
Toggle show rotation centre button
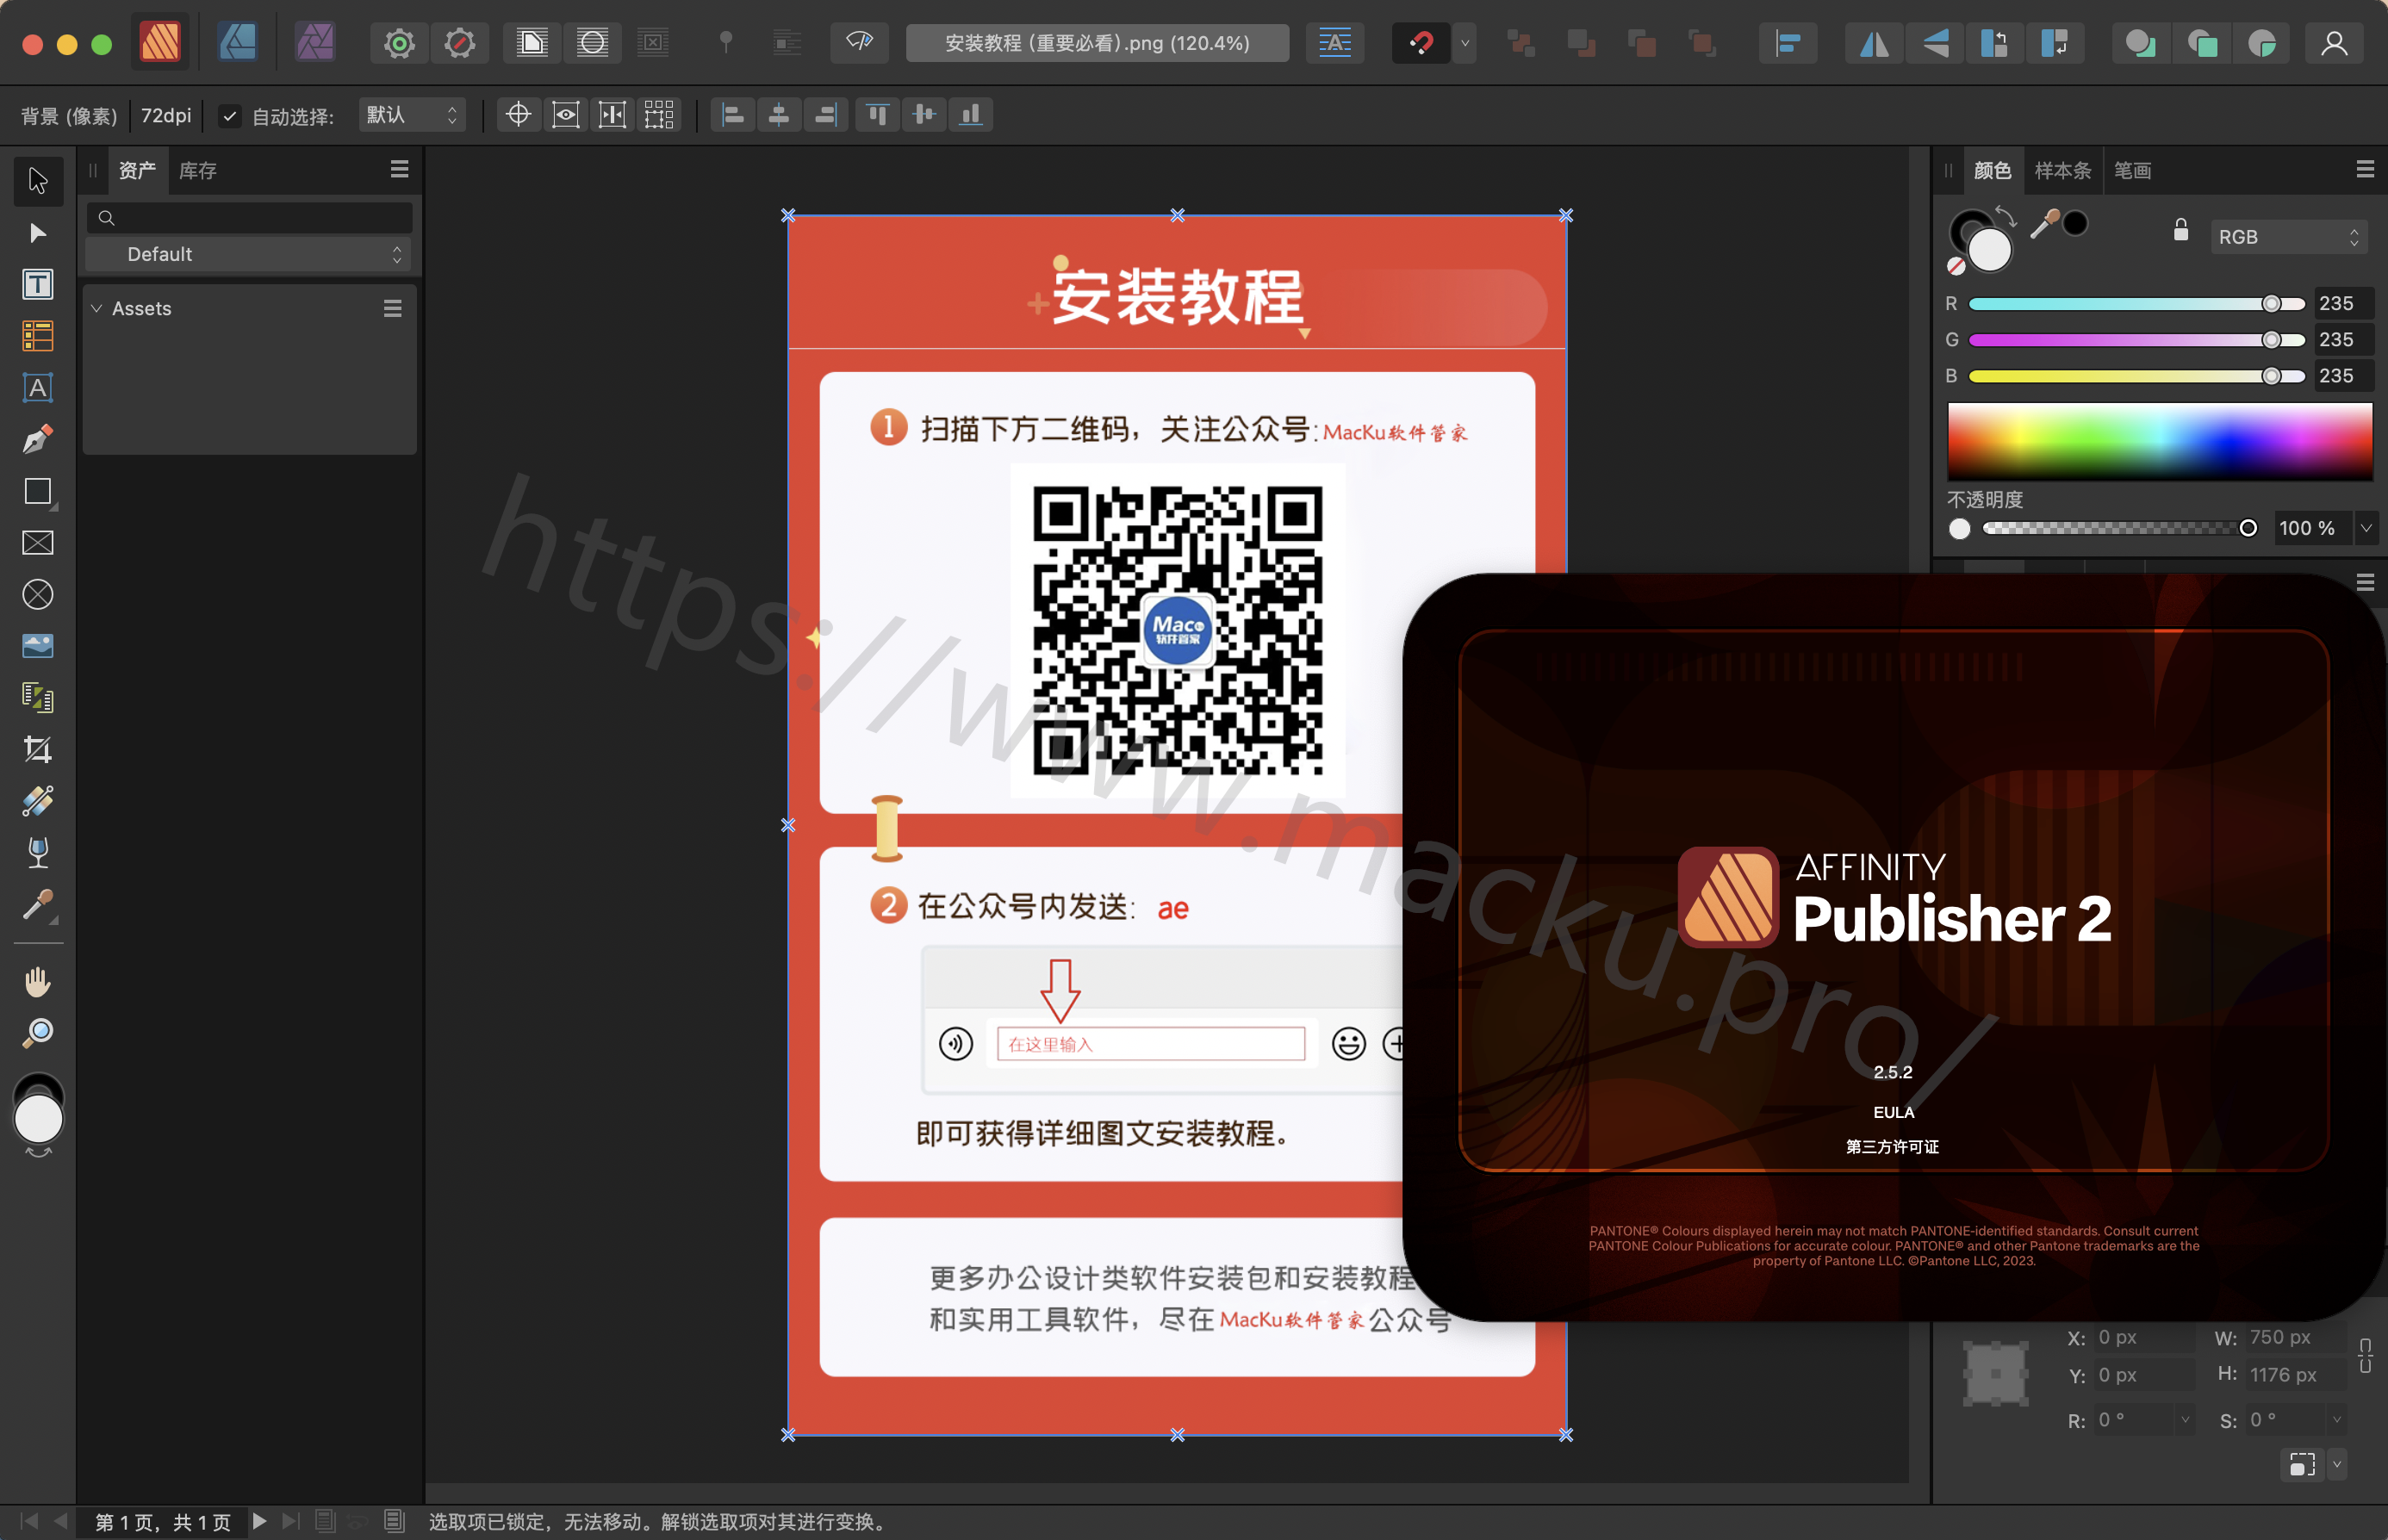coord(518,114)
